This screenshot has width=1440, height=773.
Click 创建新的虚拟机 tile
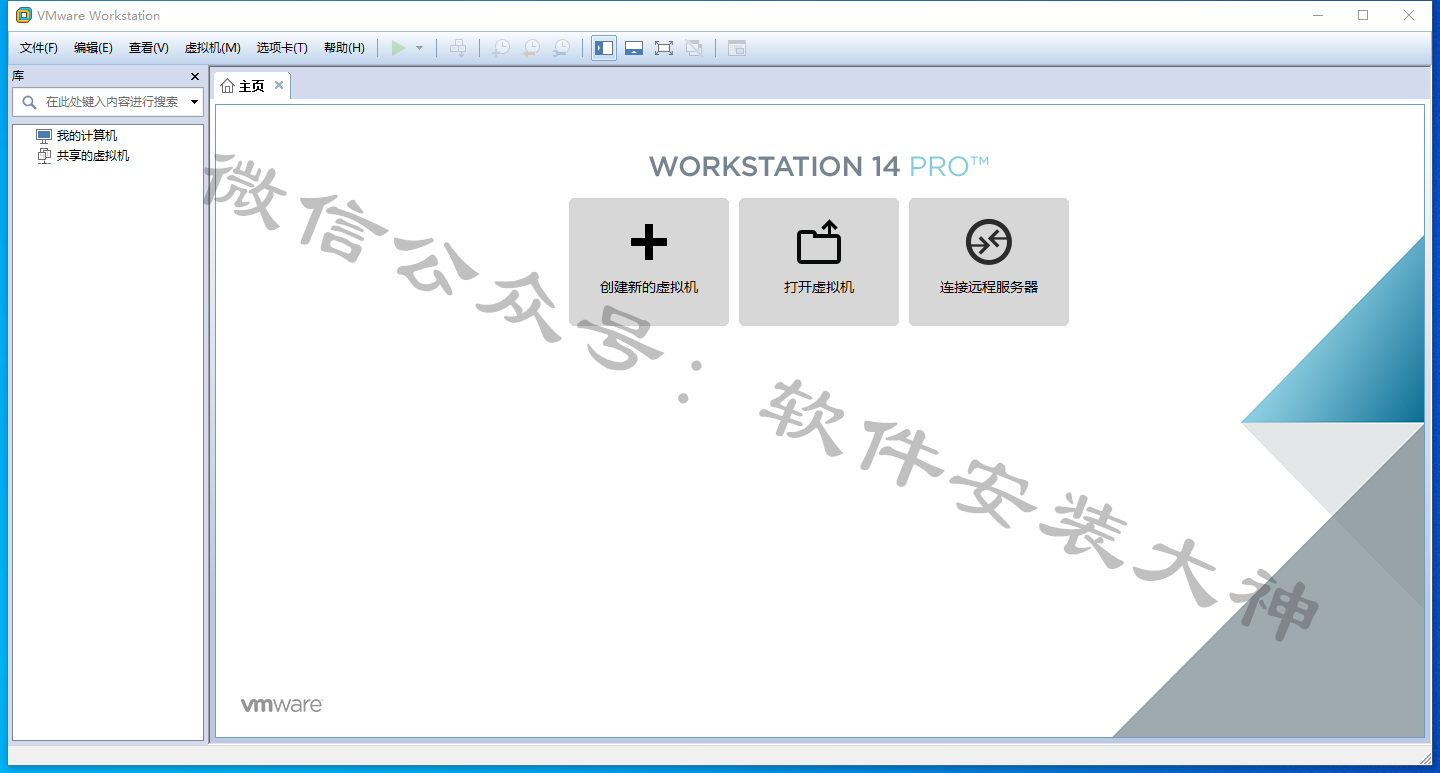[649, 262]
